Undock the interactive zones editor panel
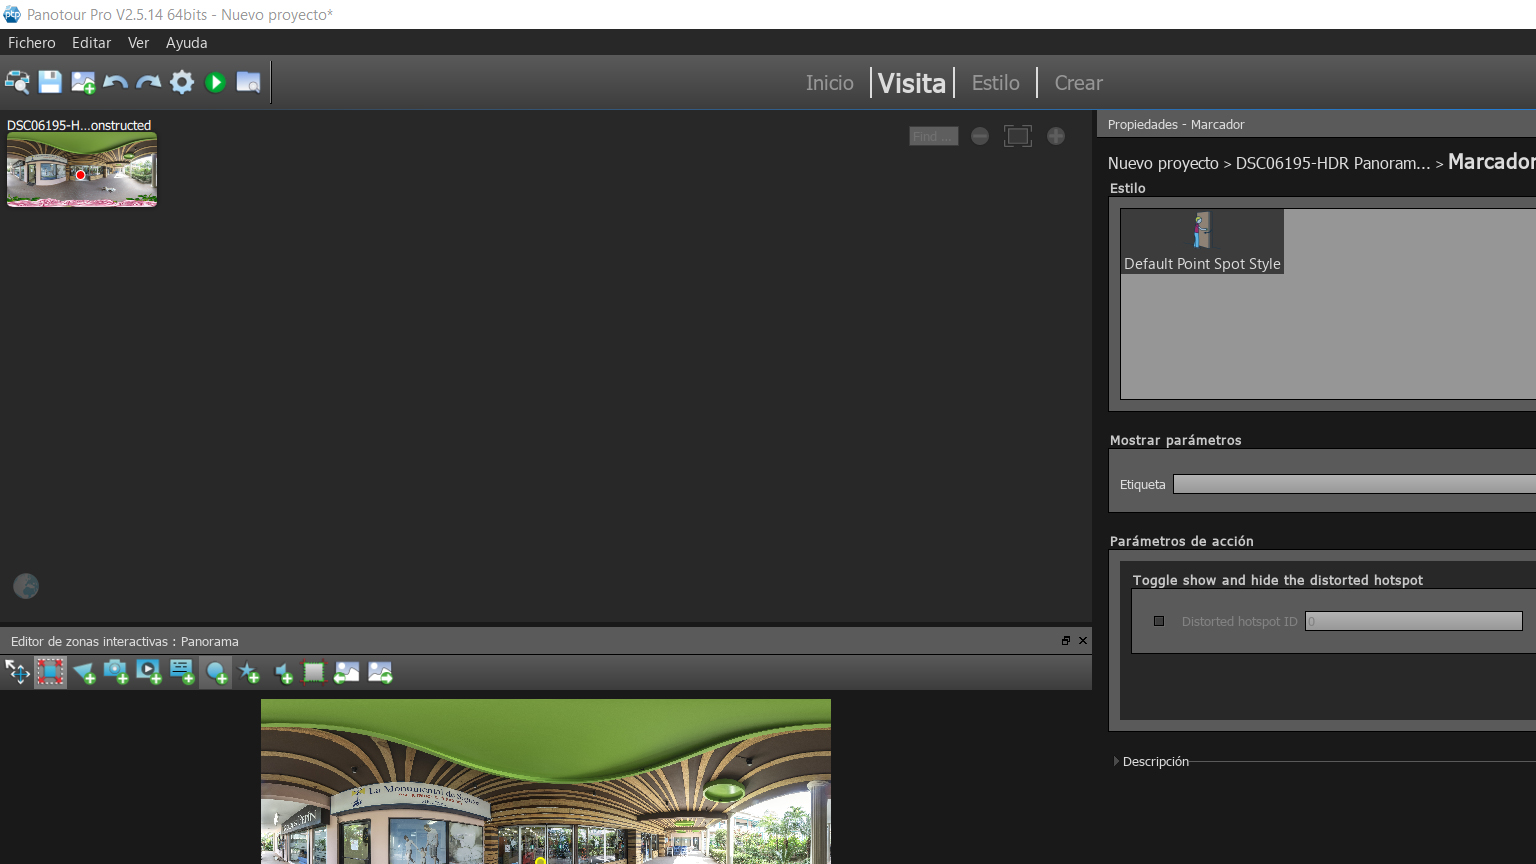The height and width of the screenshot is (864, 1536). coord(1066,641)
